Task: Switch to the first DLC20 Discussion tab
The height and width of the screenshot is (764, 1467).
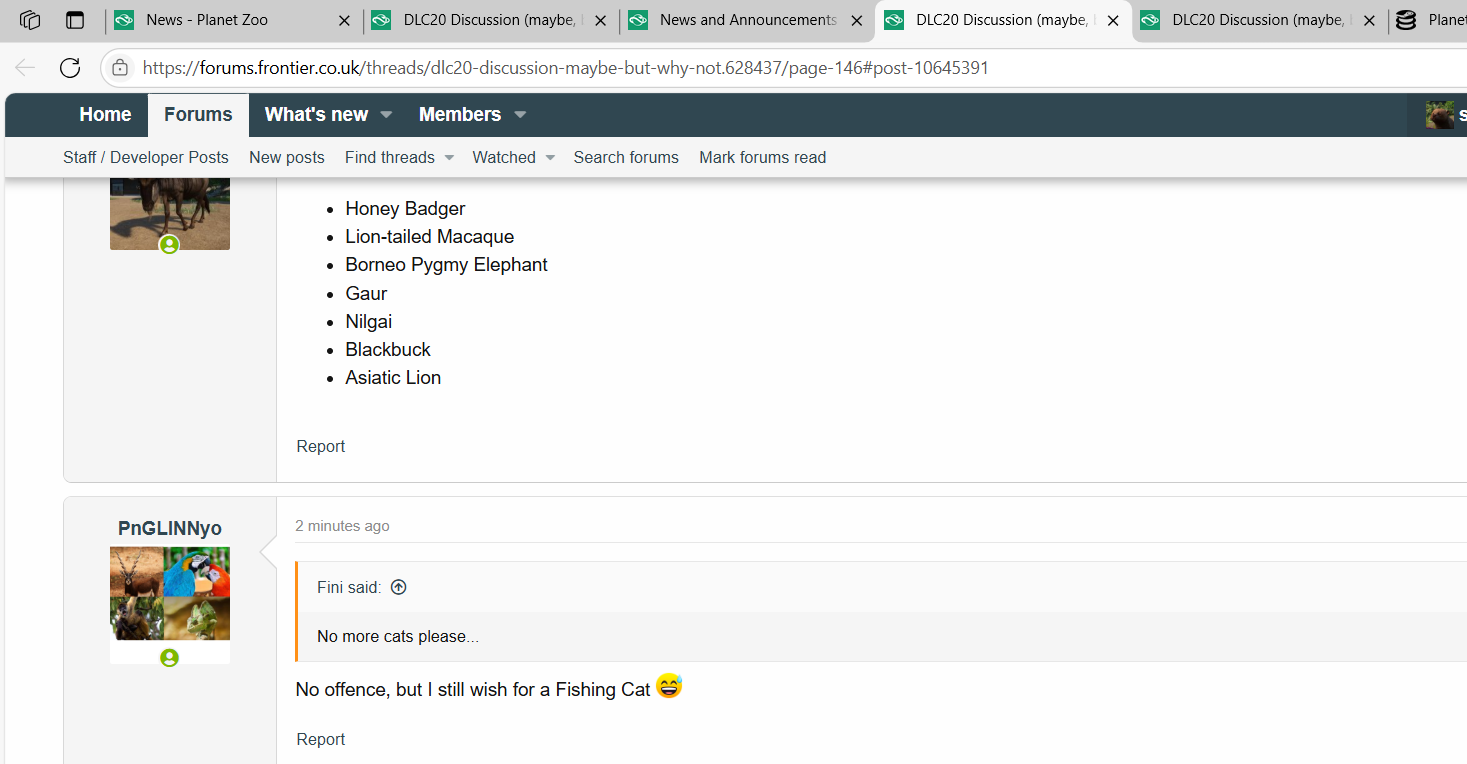Action: (490, 20)
